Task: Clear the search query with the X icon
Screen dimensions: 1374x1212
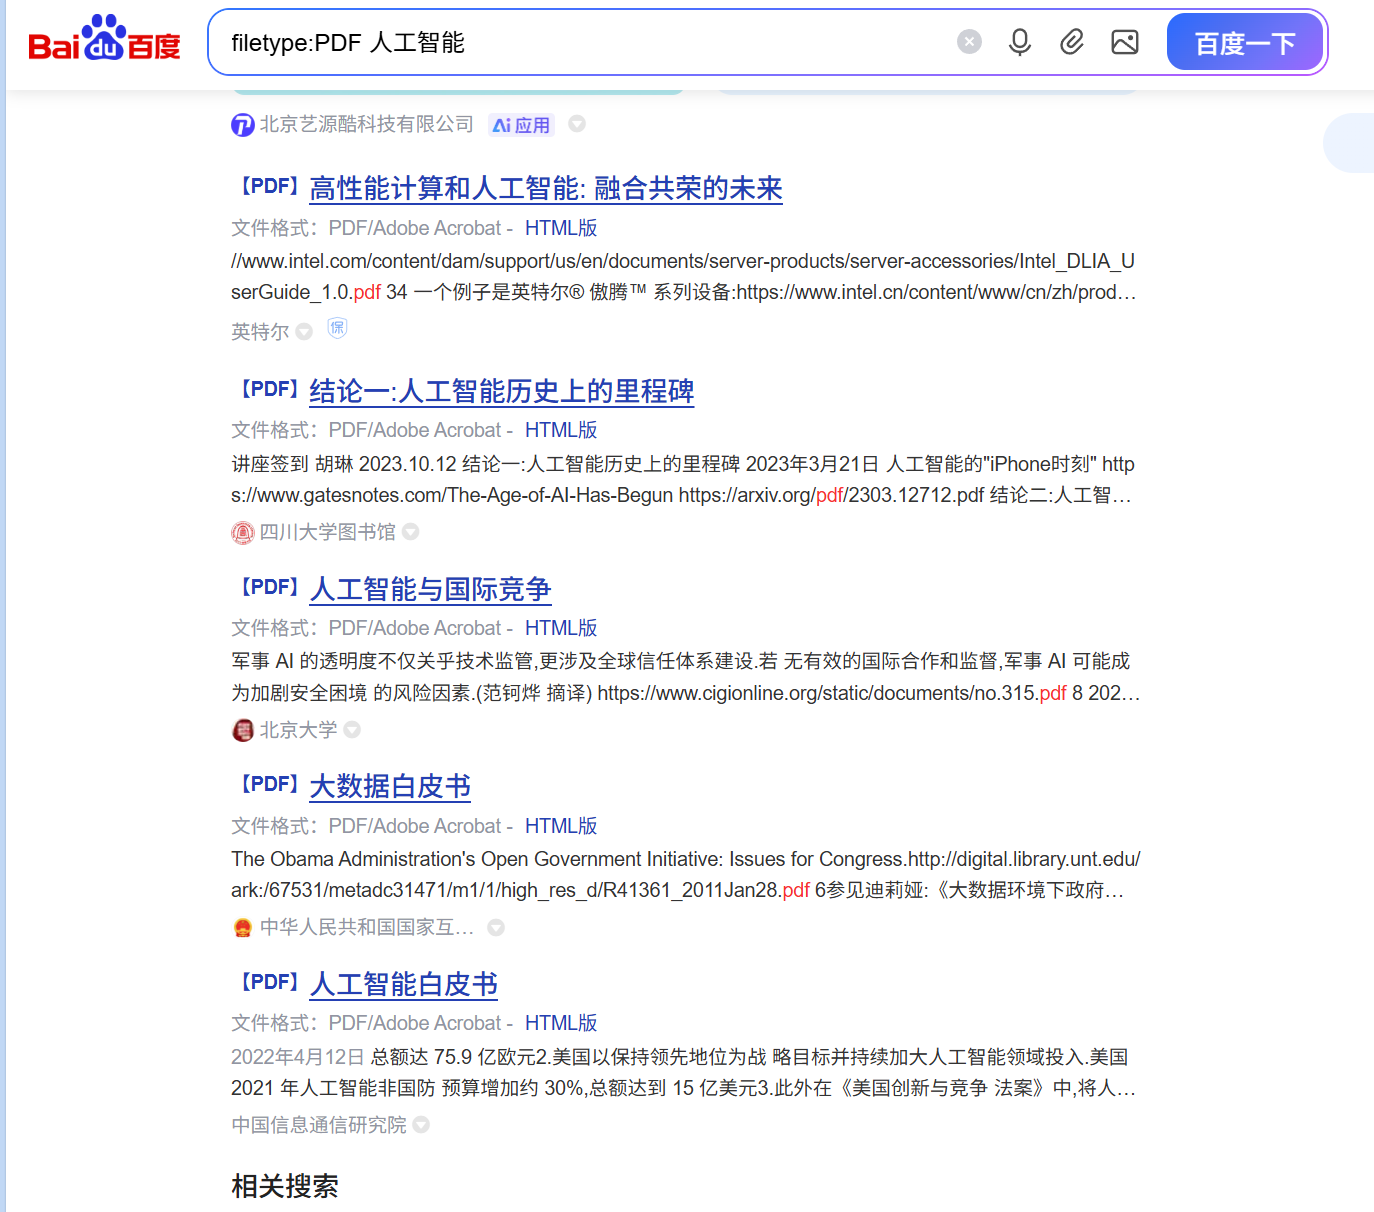Action: [x=968, y=41]
